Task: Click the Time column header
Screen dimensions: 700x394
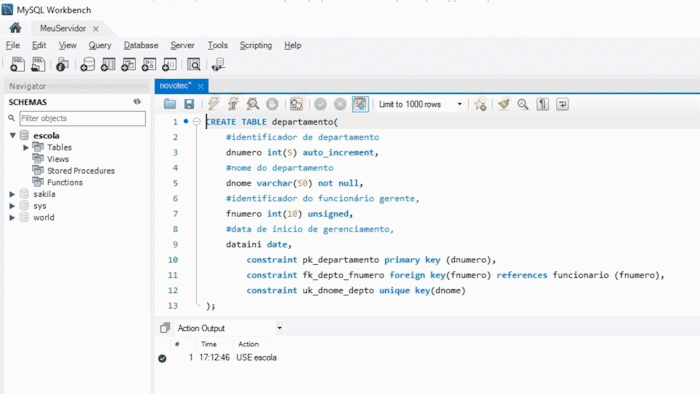Action: tap(208, 344)
